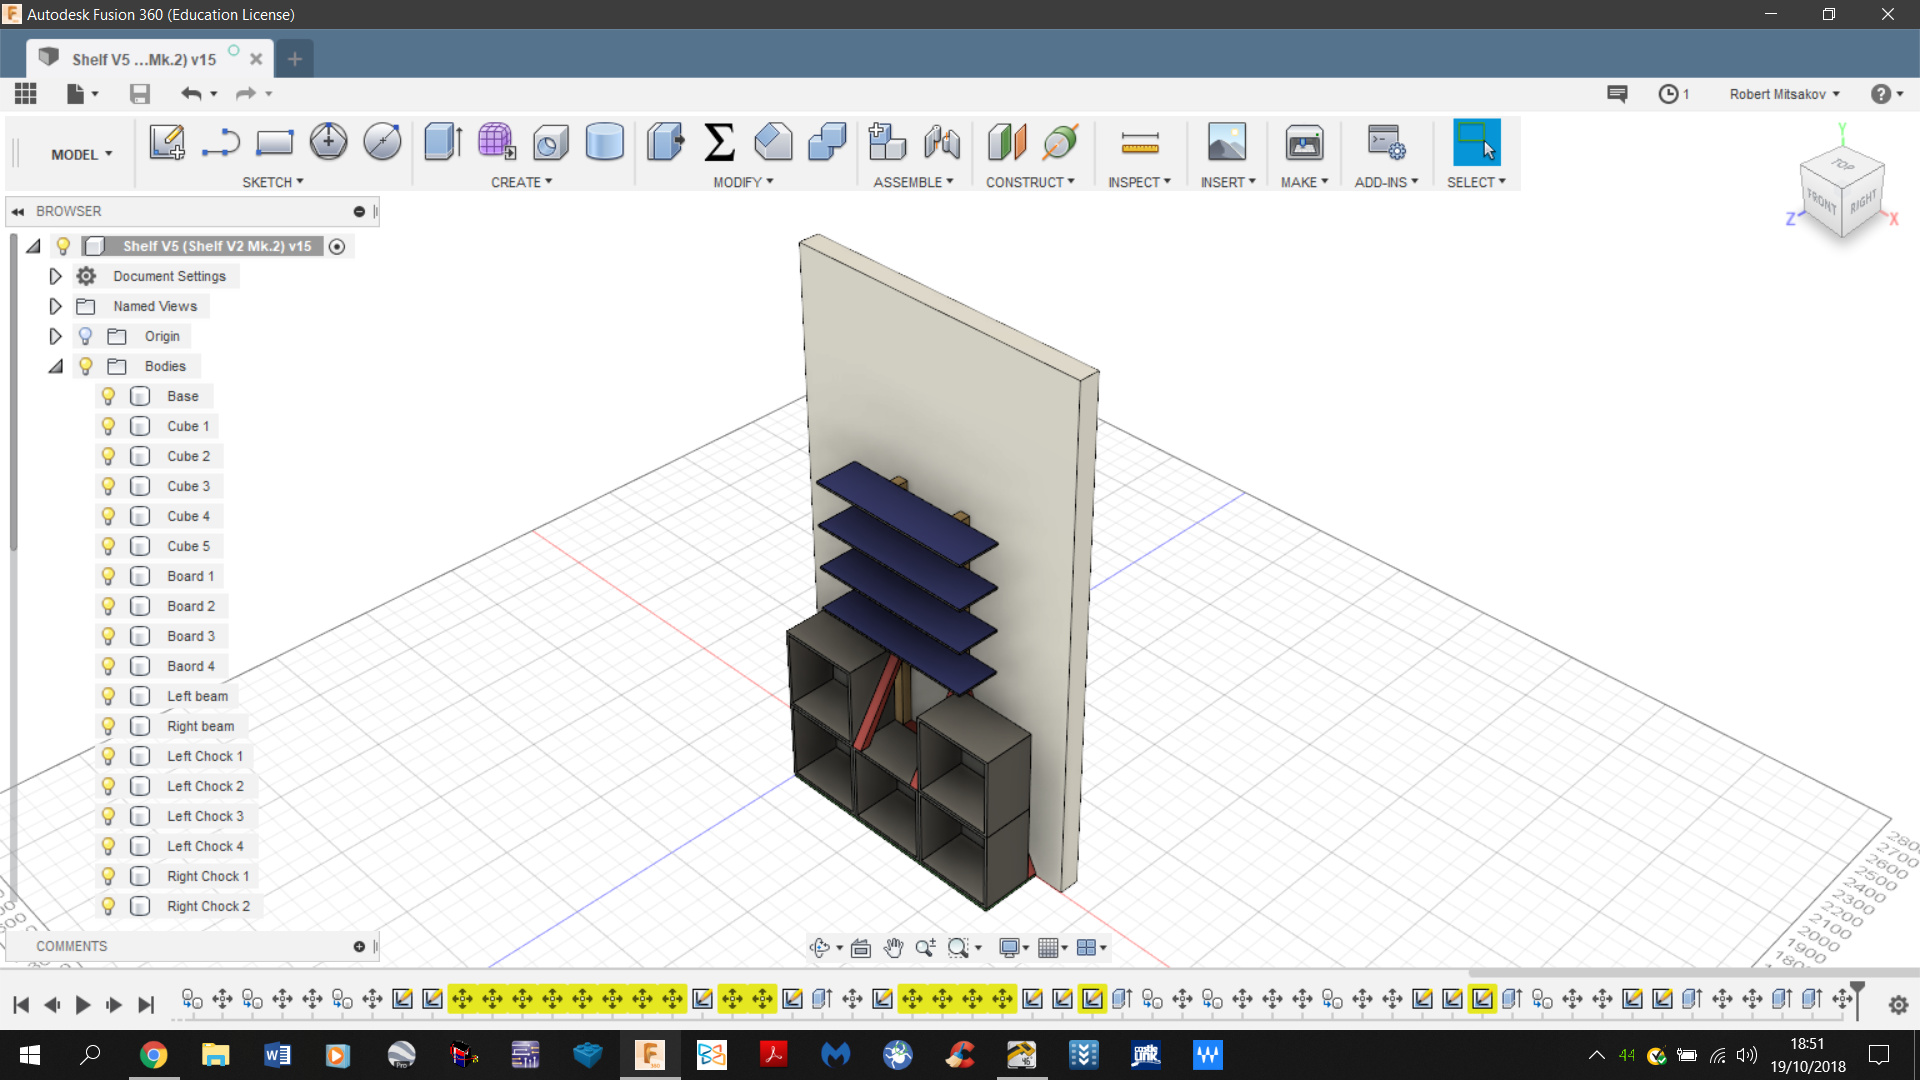Select the Joint assemble tool
This screenshot has width=1920, height=1080.
pos(941,142)
